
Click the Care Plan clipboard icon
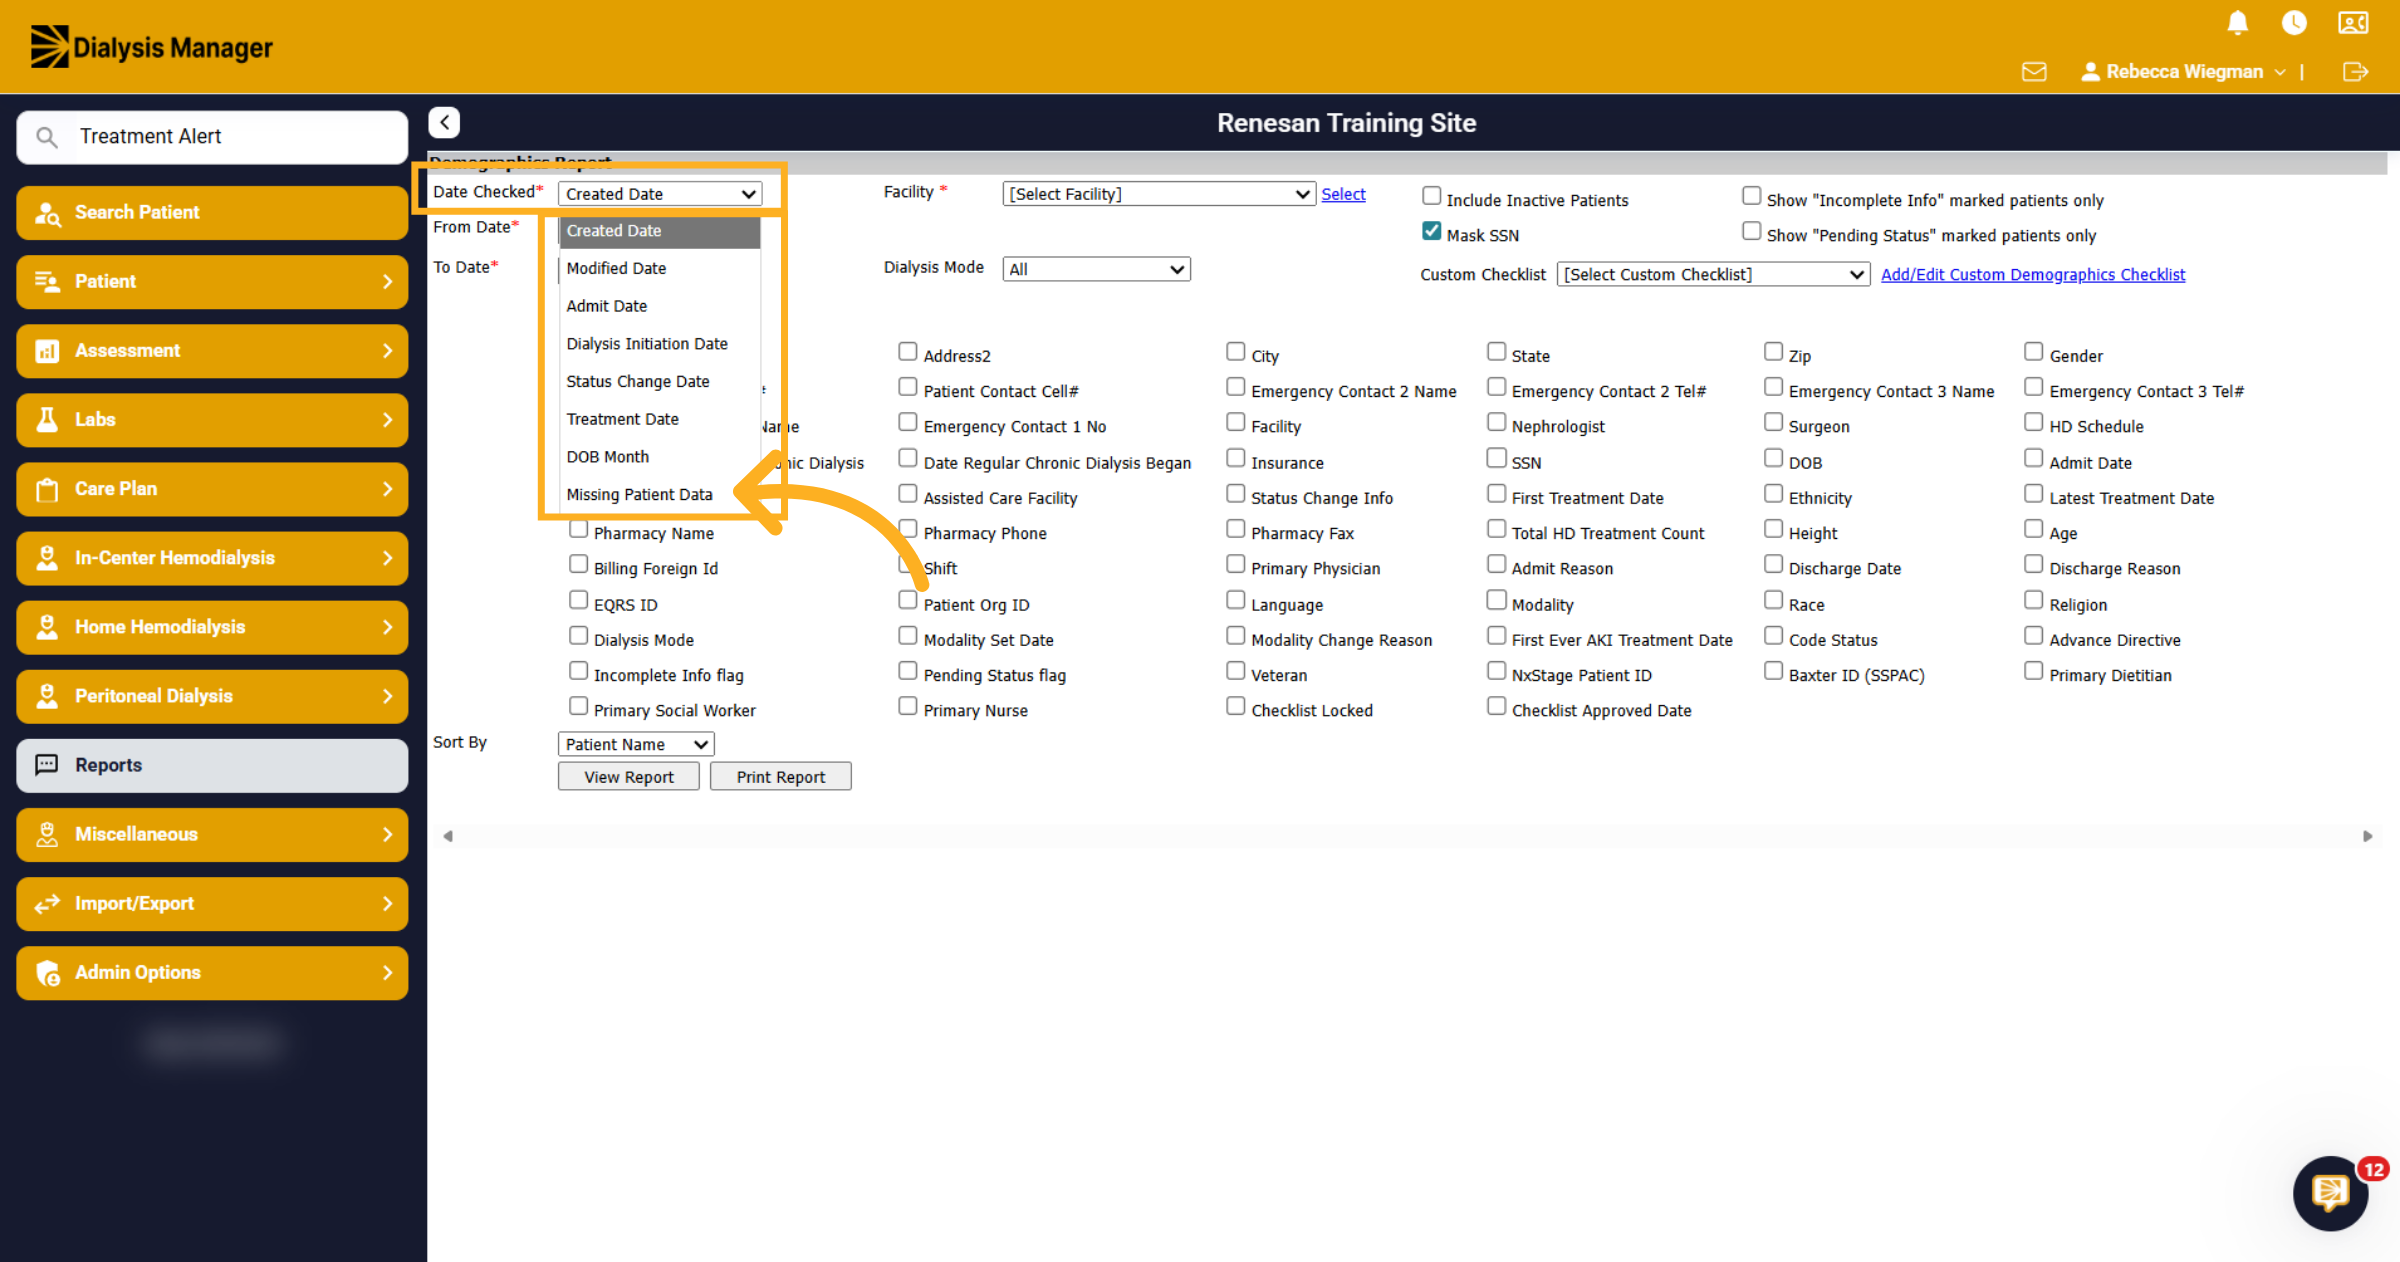(47, 489)
